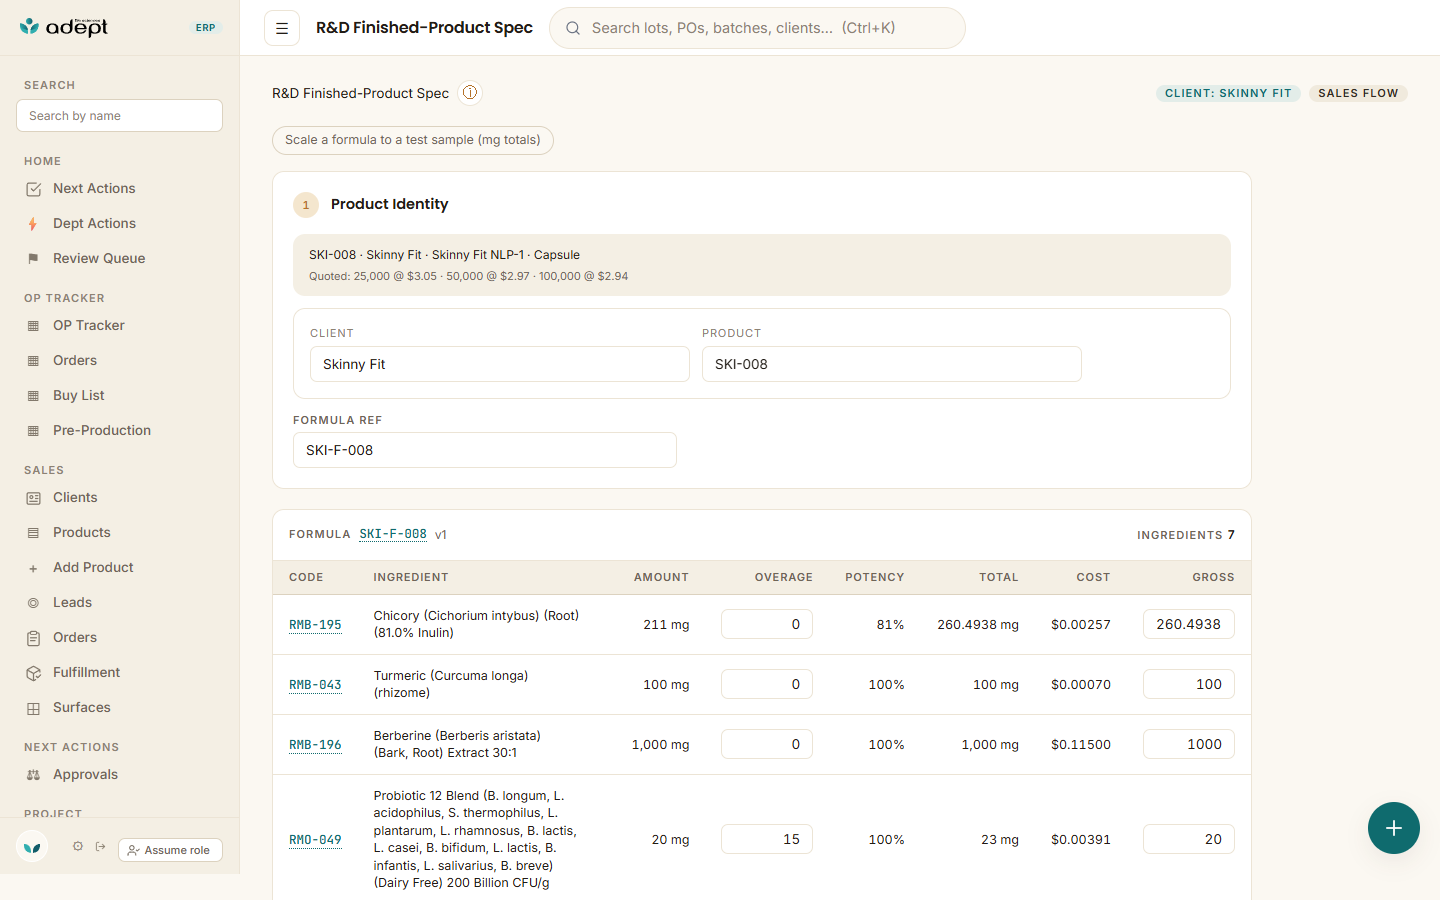Open ingredient code RMO-049 link
This screenshot has height=900, width=1440.
point(315,840)
